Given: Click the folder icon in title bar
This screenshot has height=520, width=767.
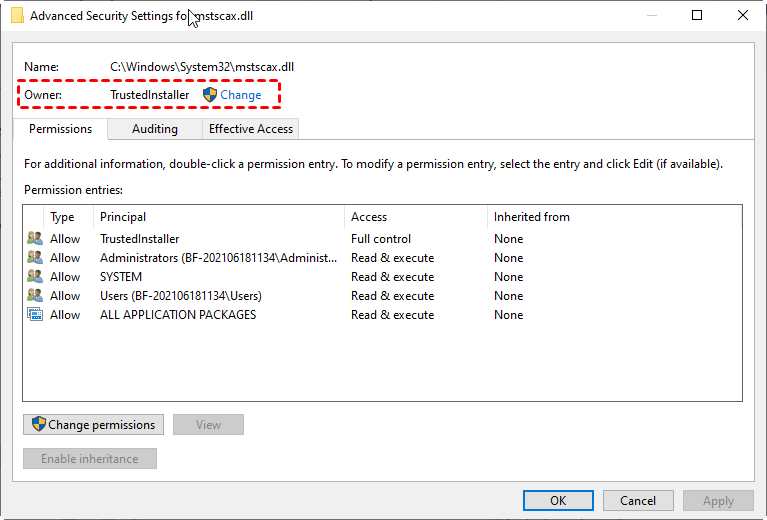Looking at the screenshot, I should click(17, 16).
